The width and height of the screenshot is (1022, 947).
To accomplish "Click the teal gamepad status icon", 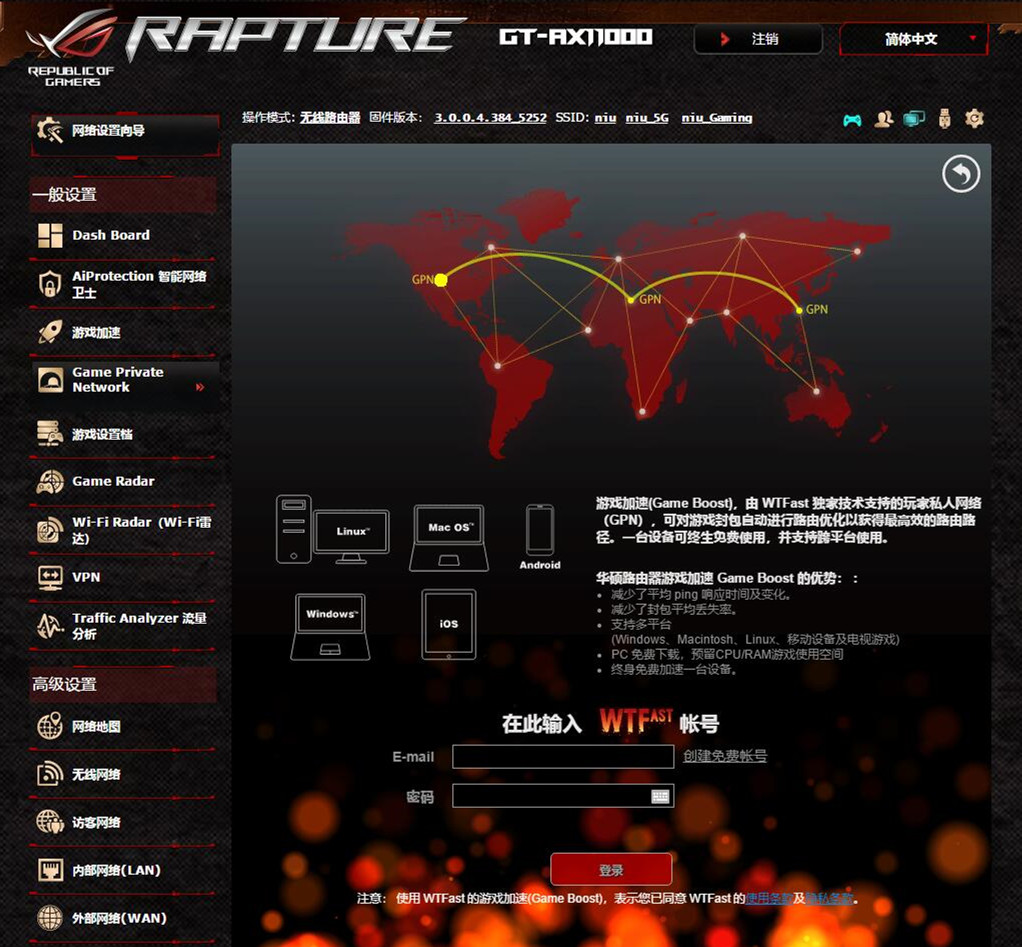I will [852, 120].
